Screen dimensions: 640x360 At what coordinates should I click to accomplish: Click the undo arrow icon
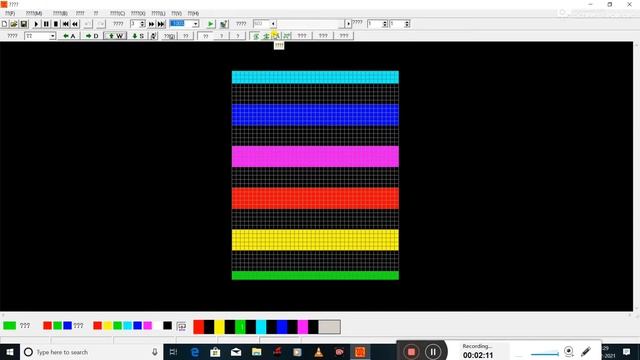click(x=87, y=24)
